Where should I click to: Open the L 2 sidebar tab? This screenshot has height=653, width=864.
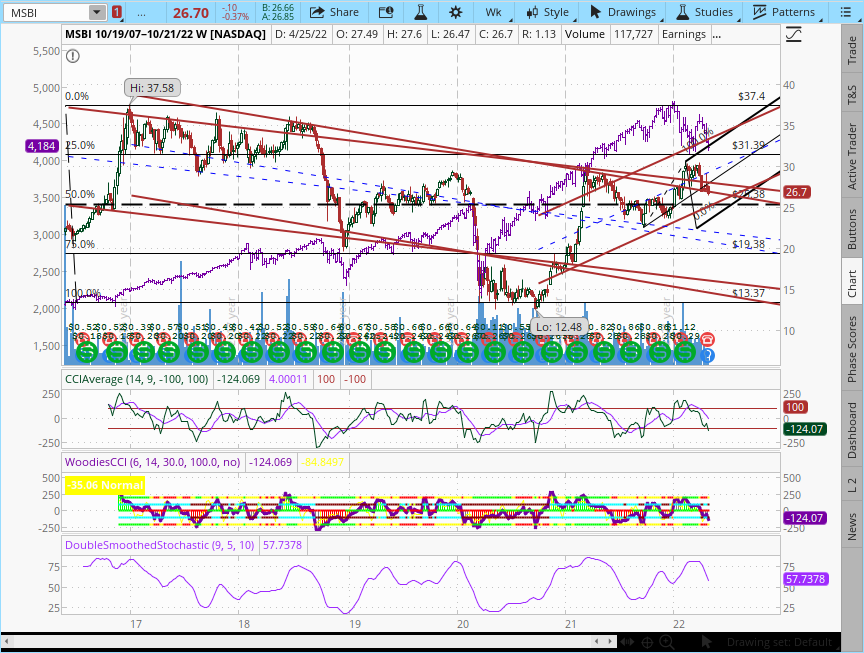[x=852, y=485]
